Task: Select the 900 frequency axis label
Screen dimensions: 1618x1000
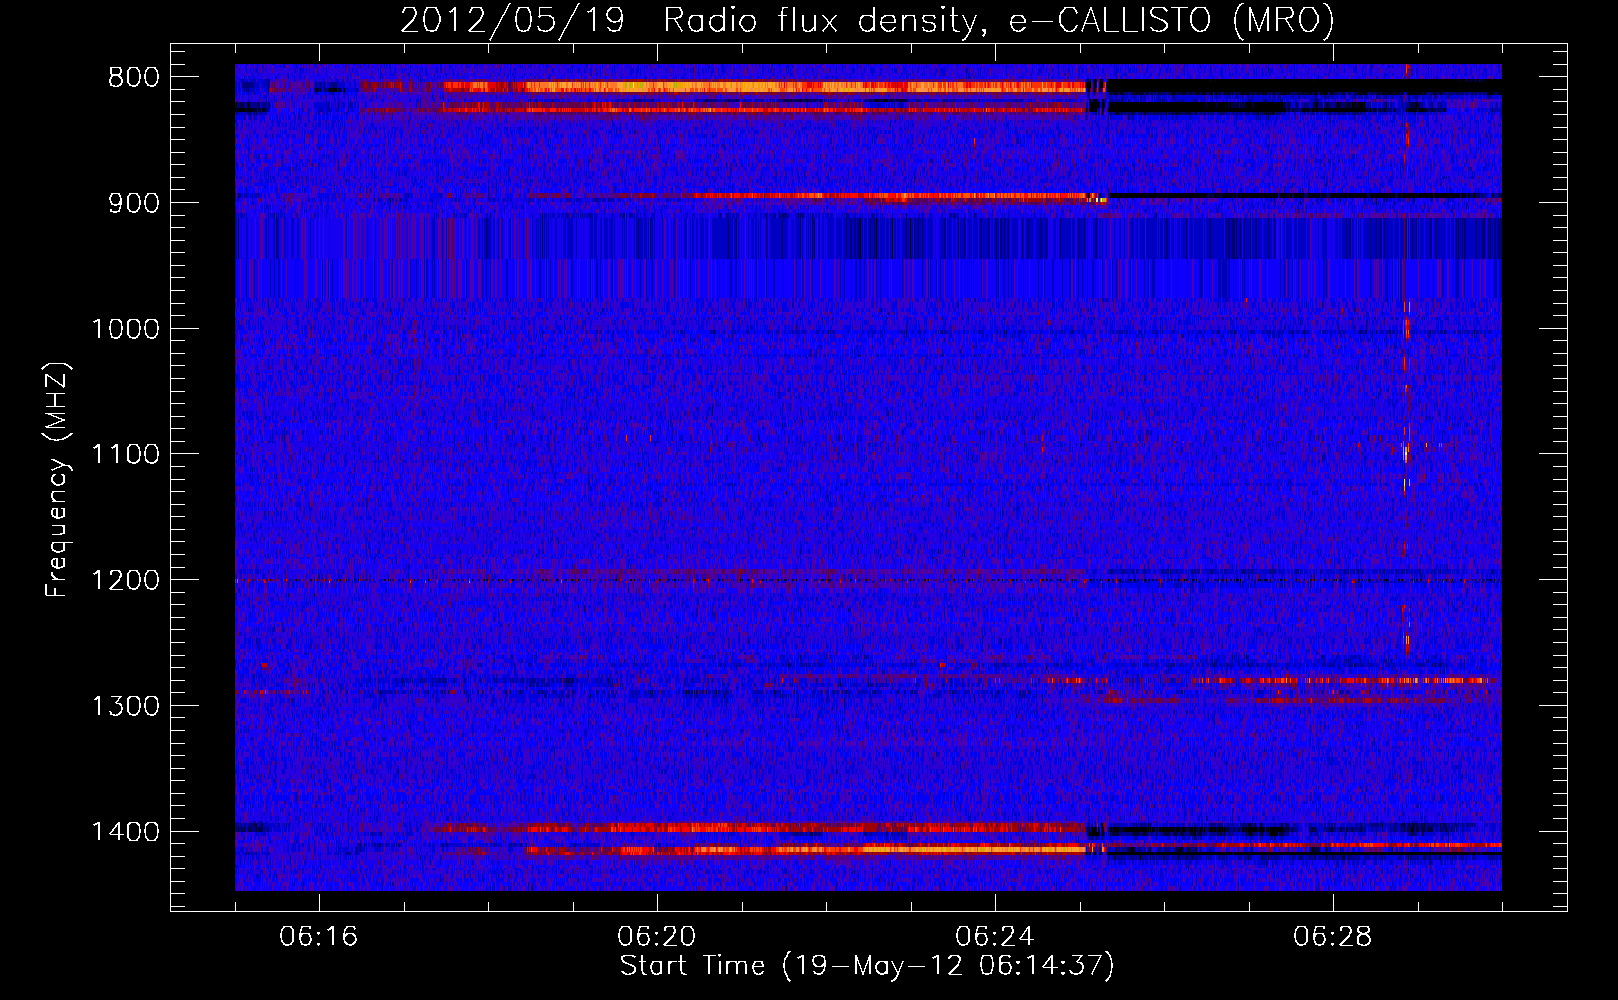Action: tap(133, 203)
